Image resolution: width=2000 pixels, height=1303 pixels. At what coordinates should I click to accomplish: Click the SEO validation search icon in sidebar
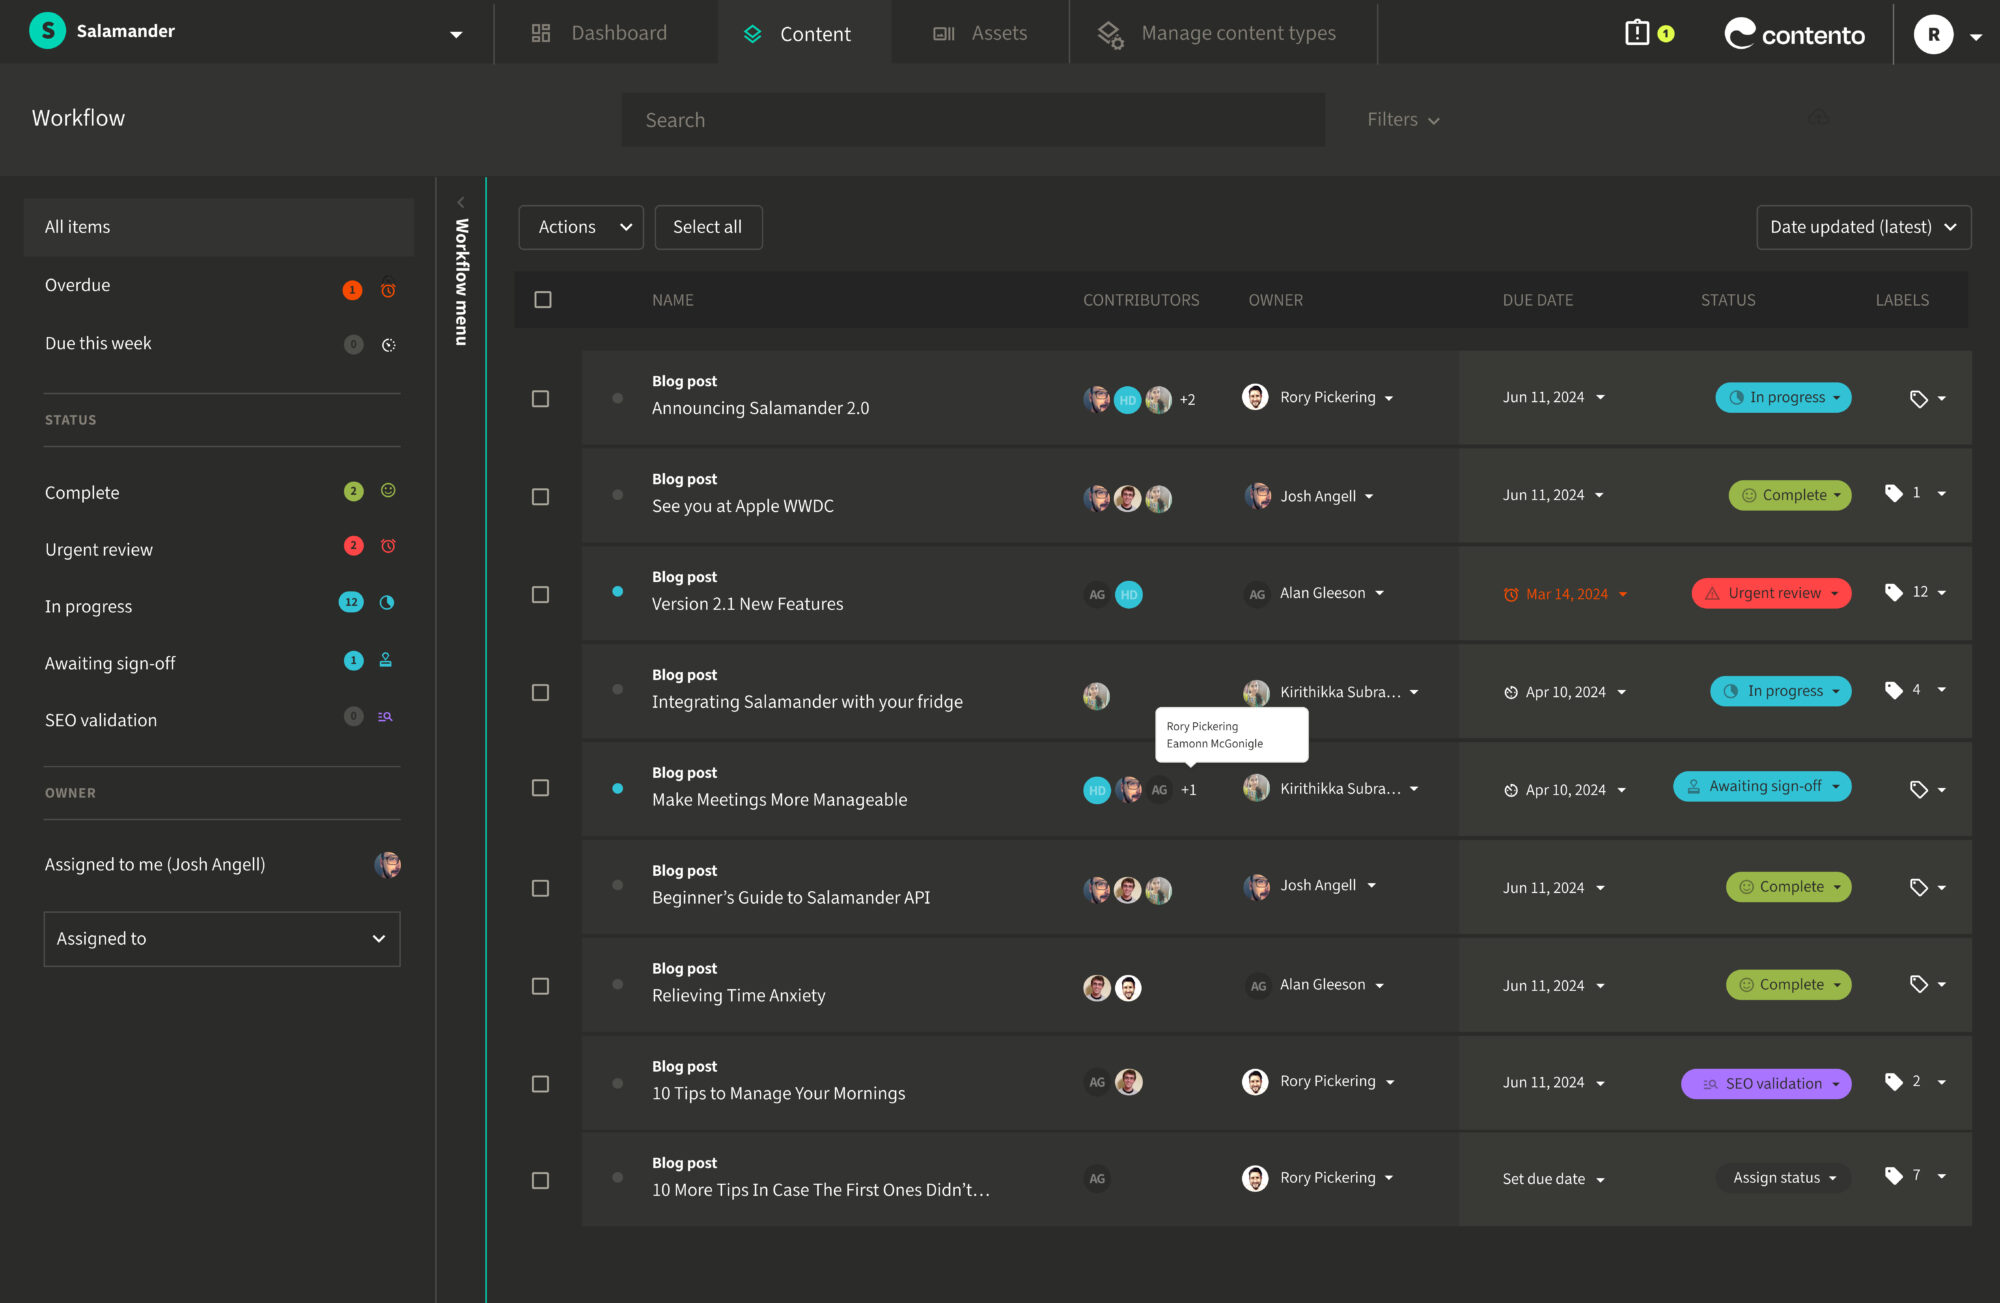[x=385, y=717]
